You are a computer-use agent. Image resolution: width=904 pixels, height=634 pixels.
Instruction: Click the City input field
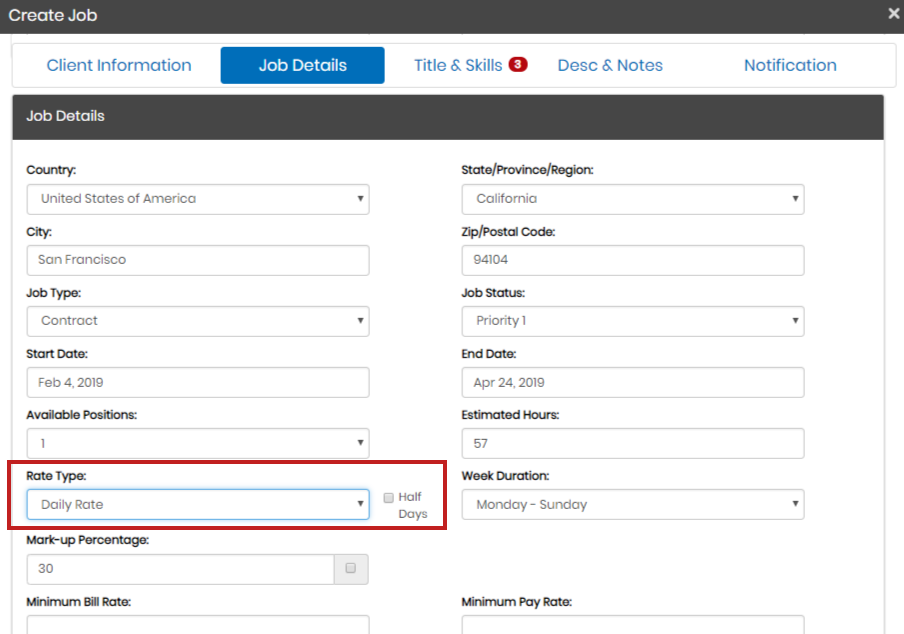click(197, 260)
